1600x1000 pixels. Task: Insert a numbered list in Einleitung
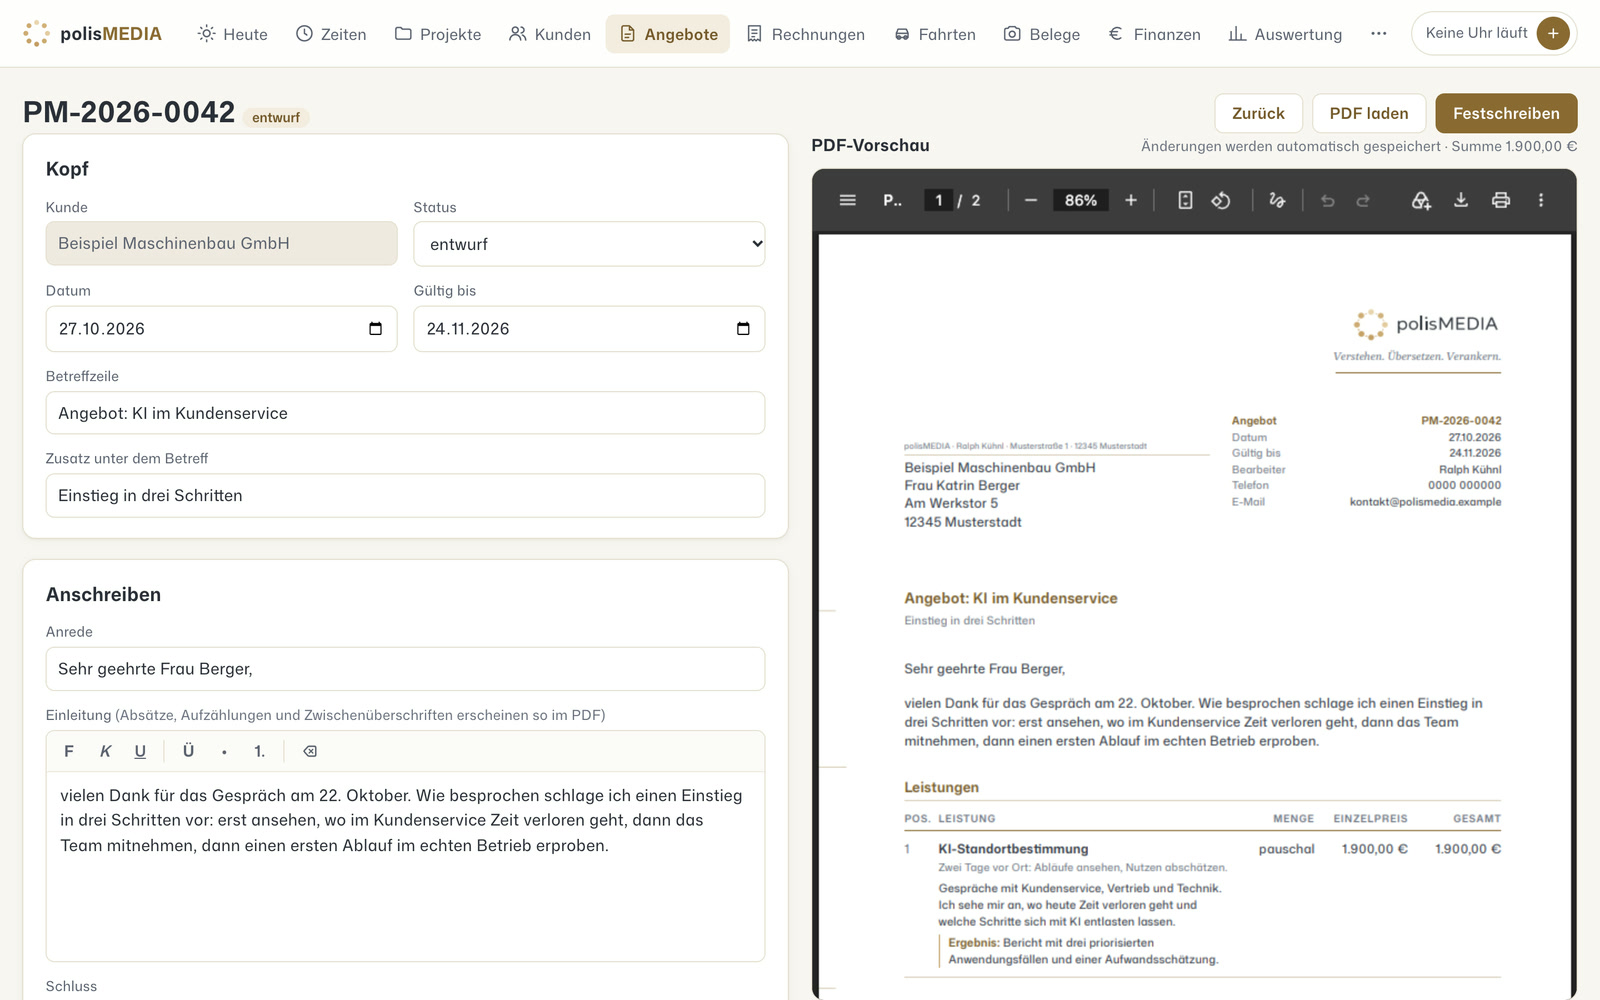tap(259, 751)
